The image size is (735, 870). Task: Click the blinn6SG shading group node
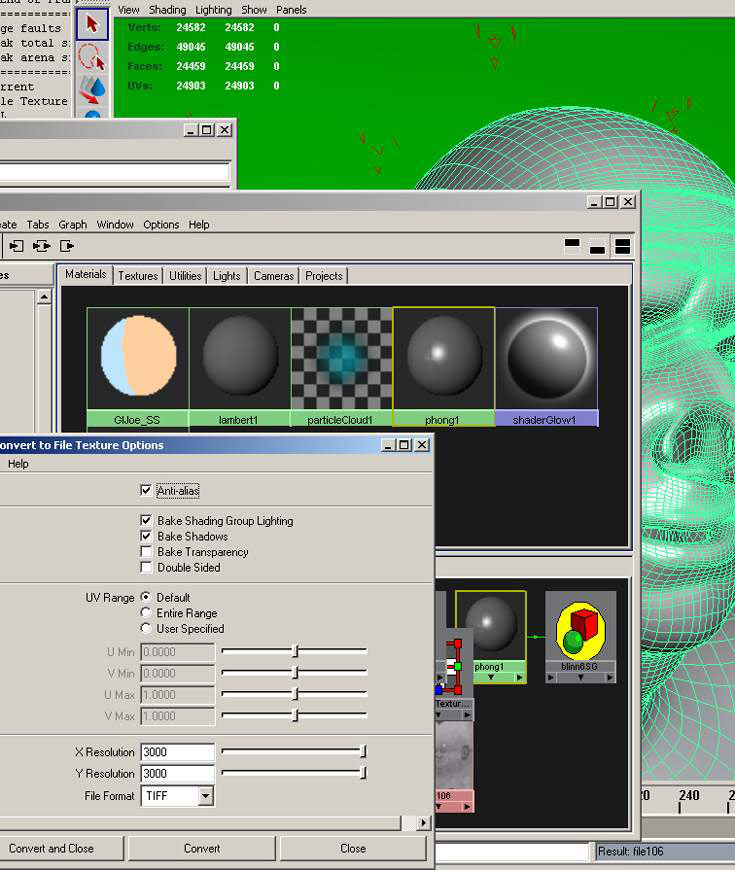(580, 630)
